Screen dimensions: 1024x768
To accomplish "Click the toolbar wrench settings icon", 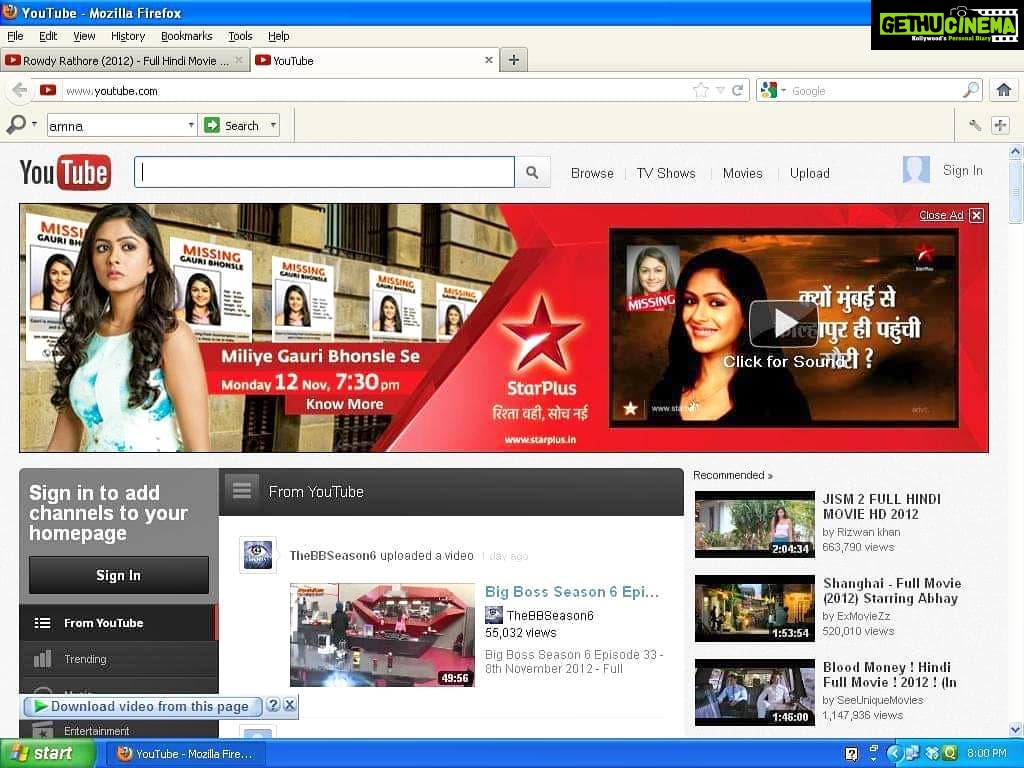I will 974,125.
